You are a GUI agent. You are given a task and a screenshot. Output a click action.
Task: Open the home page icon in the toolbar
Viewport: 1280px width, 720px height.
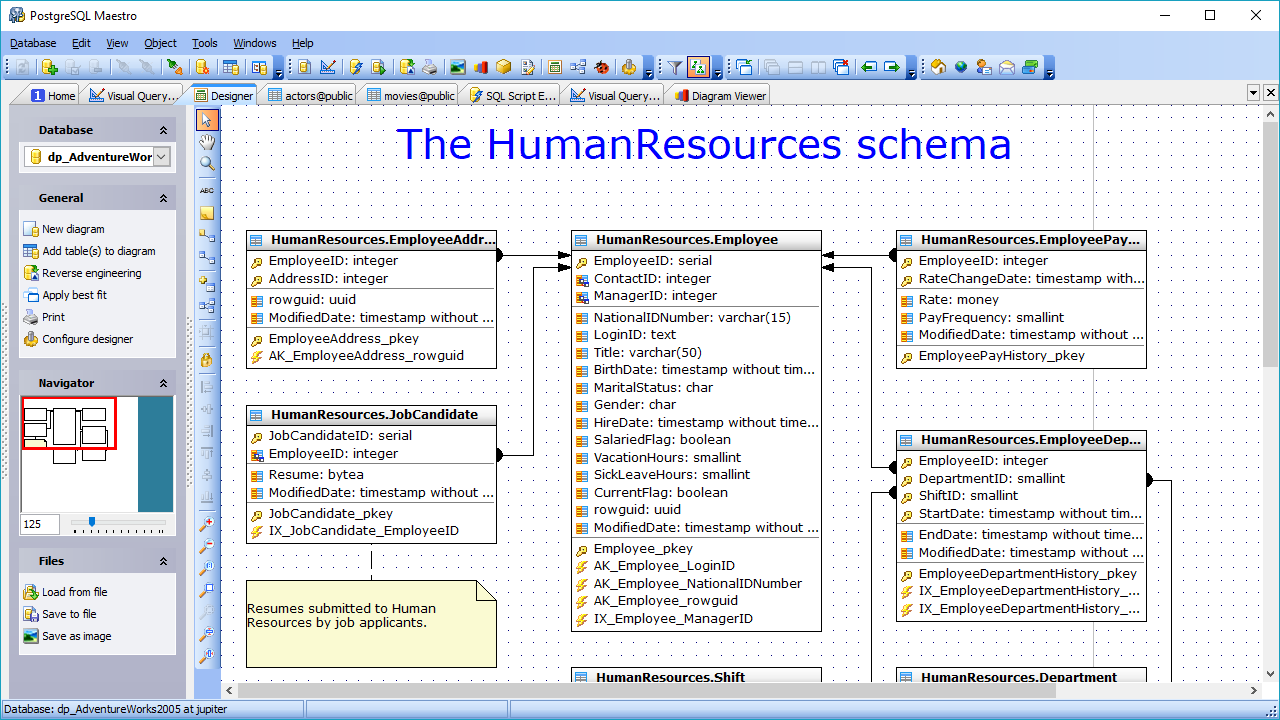click(x=937, y=67)
